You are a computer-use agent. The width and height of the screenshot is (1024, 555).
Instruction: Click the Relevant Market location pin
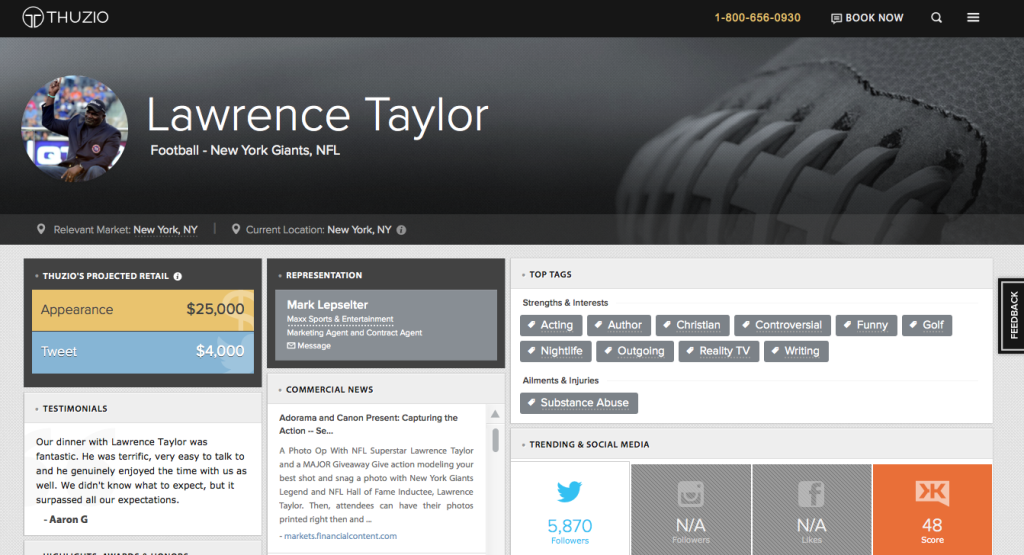click(41, 229)
